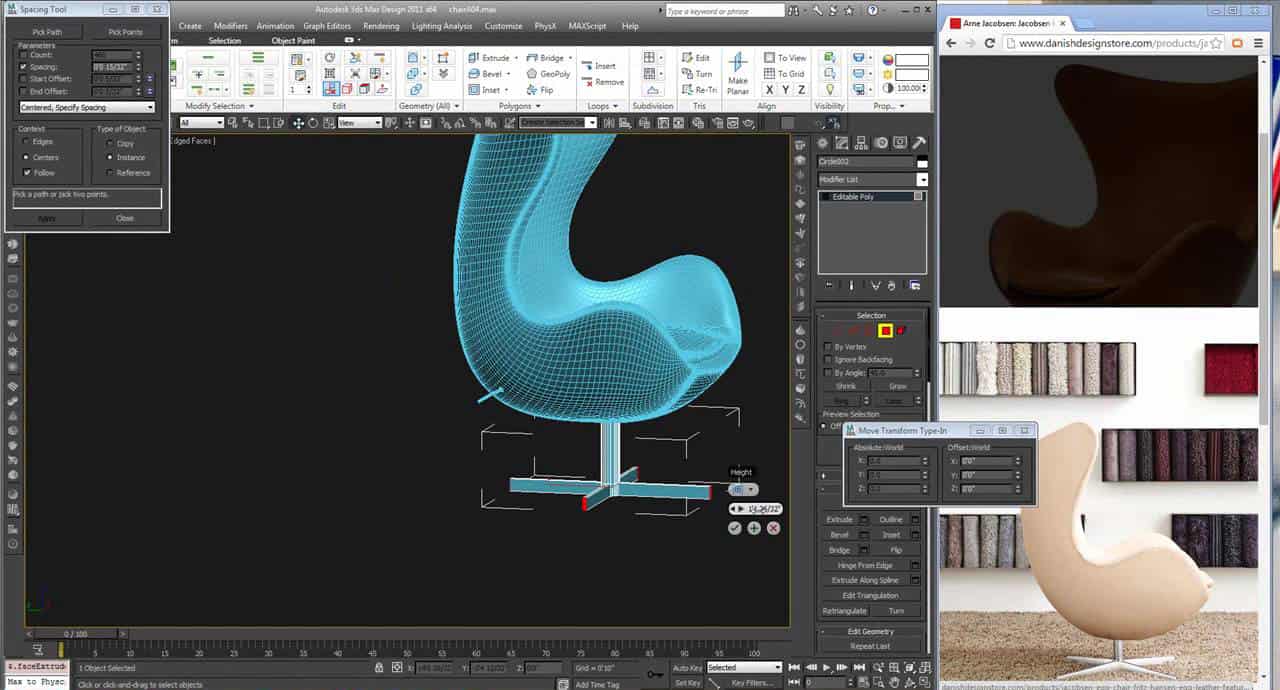This screenshot has width=1280, height=690.
Task: Switch to the Object Paint ribbon tab
Action: pyautogui.click(x=293, y=41)
